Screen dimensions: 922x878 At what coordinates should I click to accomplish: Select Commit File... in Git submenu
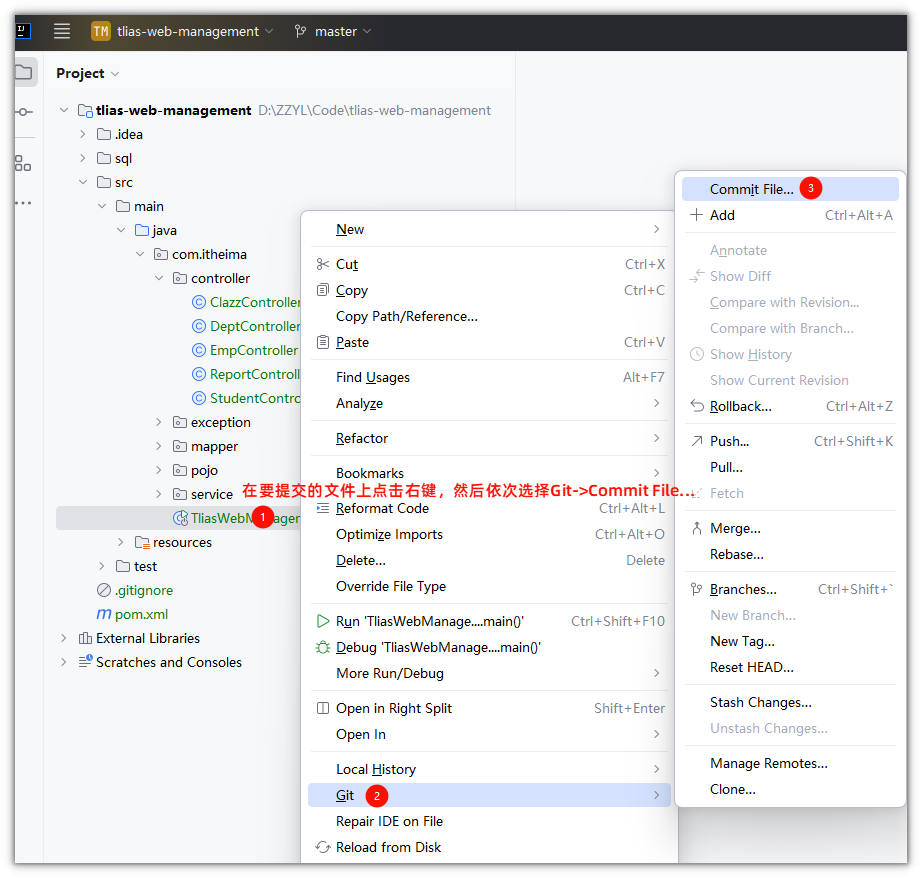tap(790, 189)
